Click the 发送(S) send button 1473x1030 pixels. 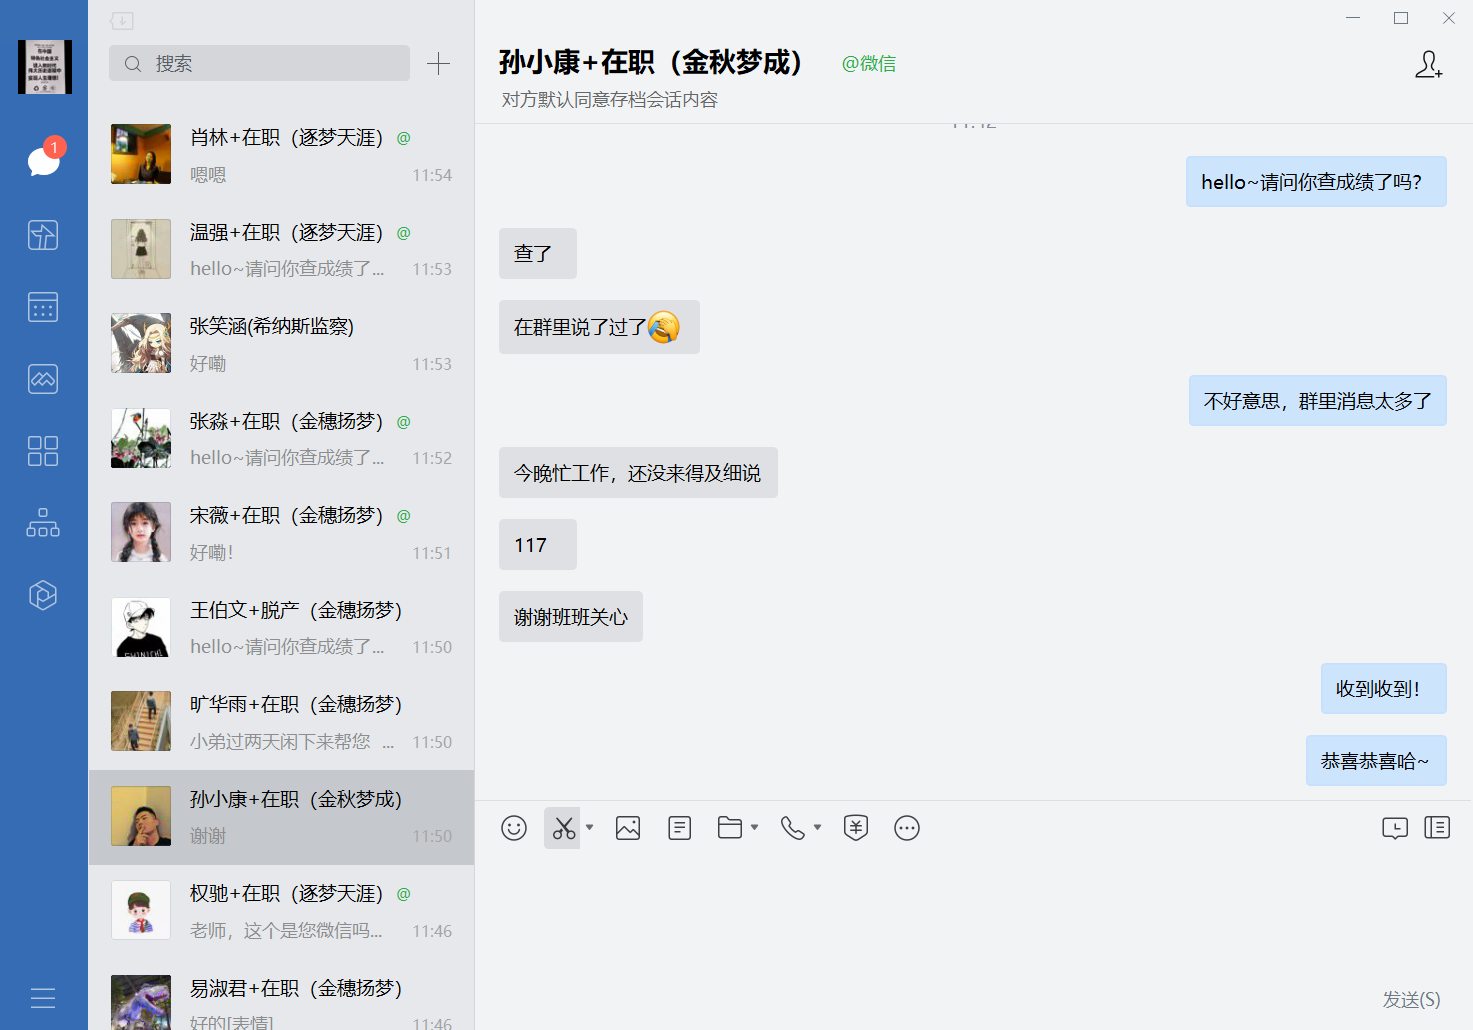click(1411, 999)
